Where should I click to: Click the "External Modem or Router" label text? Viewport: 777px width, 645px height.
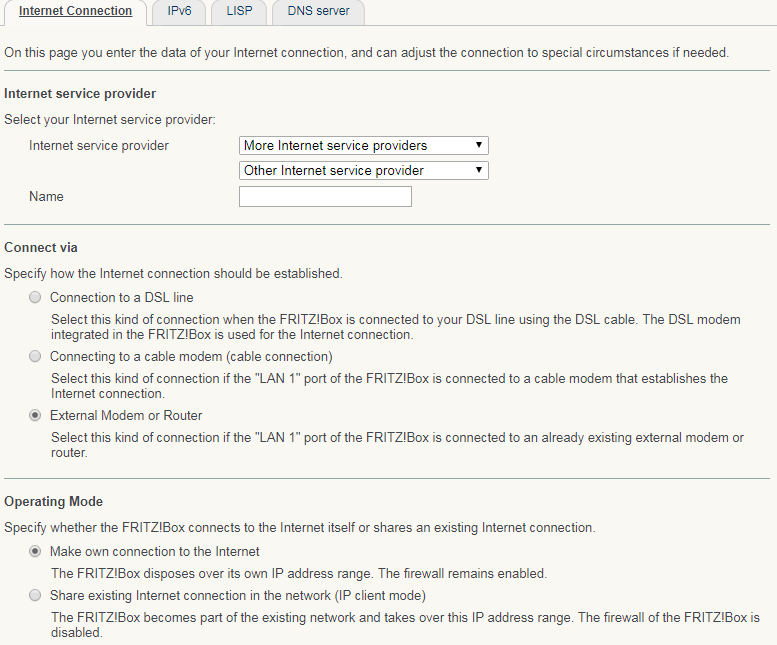[x=126, y=416]
